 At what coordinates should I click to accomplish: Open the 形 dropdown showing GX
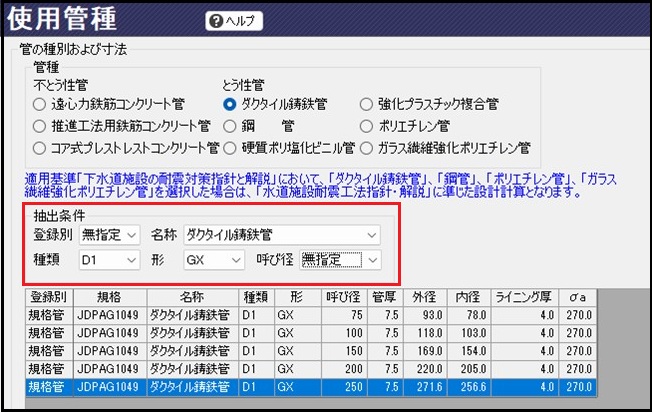214,260
